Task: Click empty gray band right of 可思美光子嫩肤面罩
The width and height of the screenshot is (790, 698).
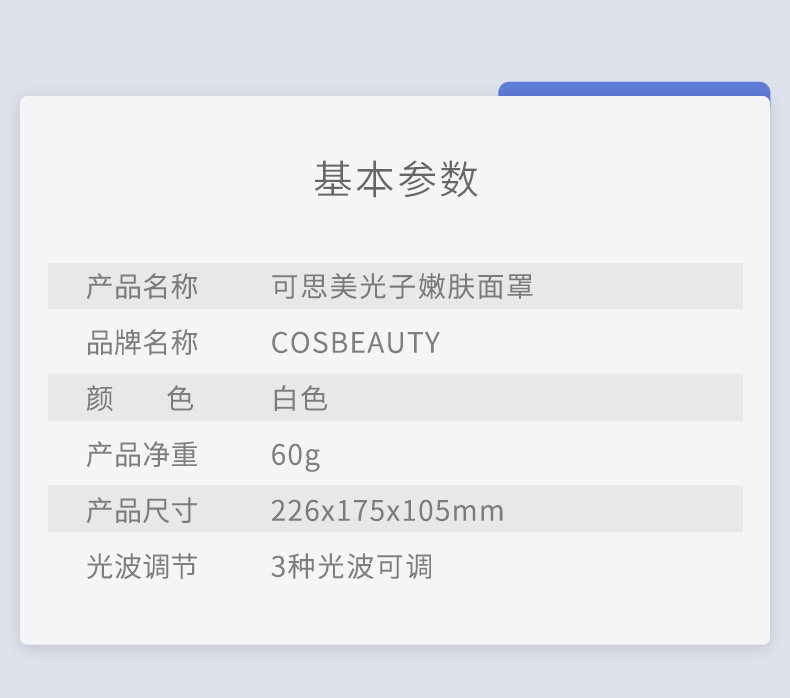Action: coord(640,287)
